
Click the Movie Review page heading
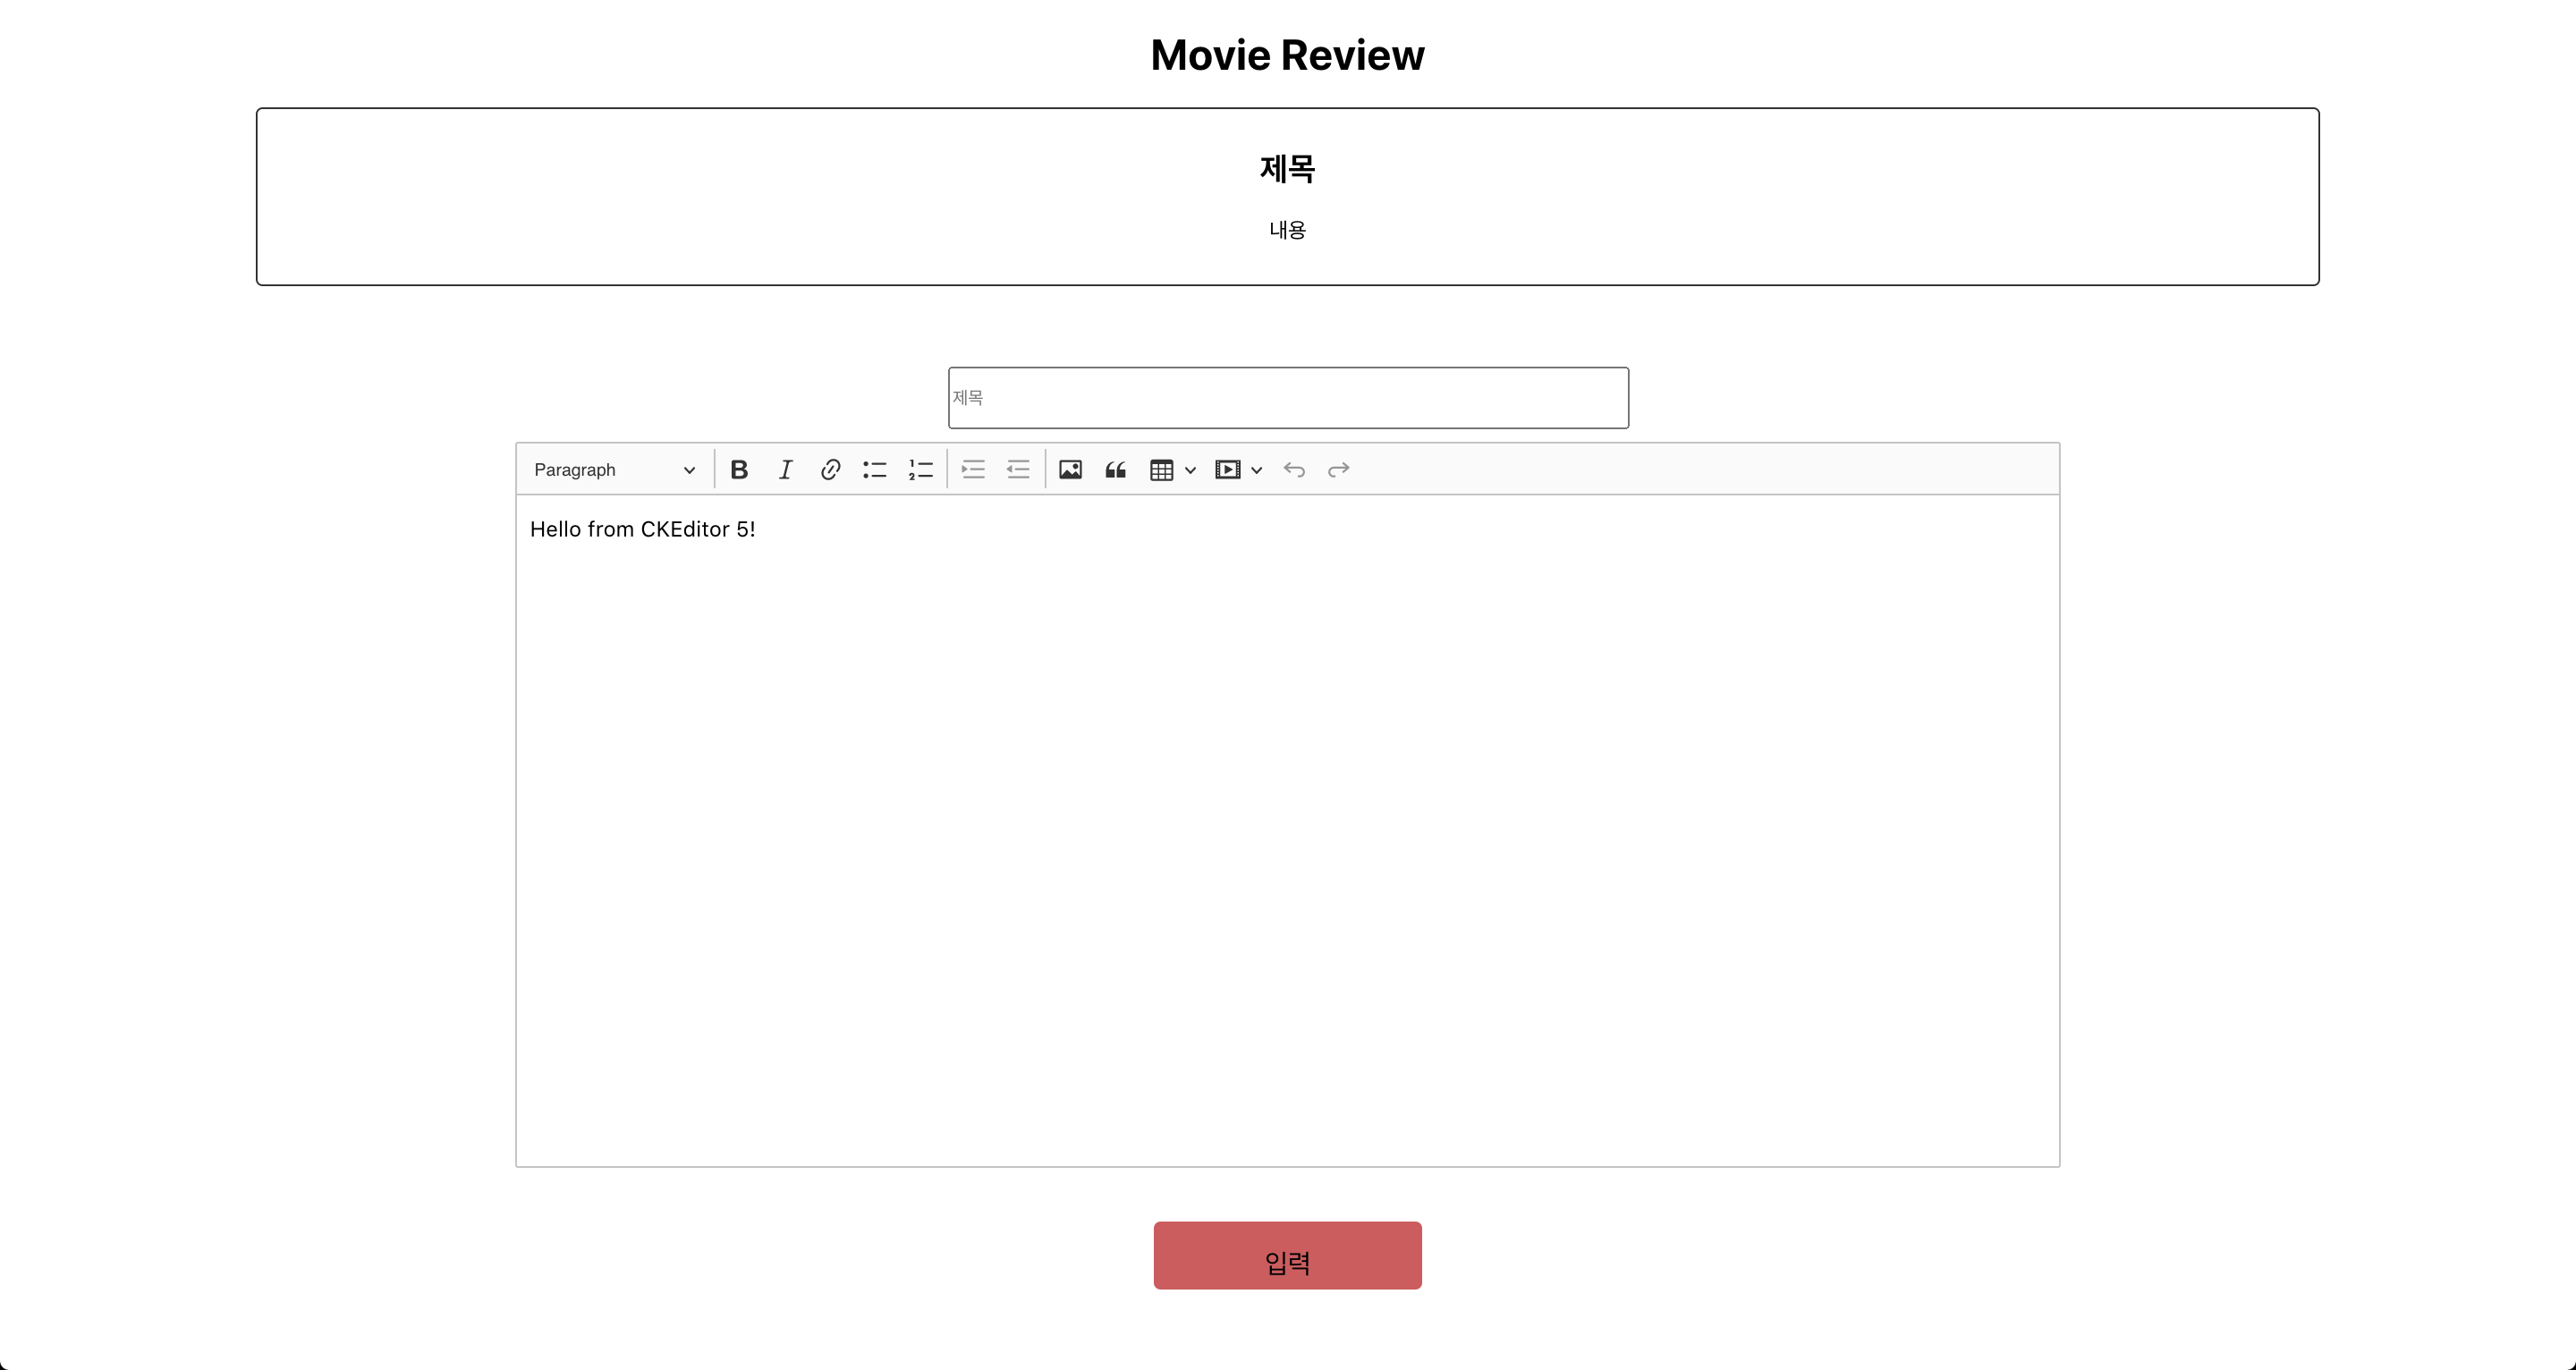(1287, 55)
